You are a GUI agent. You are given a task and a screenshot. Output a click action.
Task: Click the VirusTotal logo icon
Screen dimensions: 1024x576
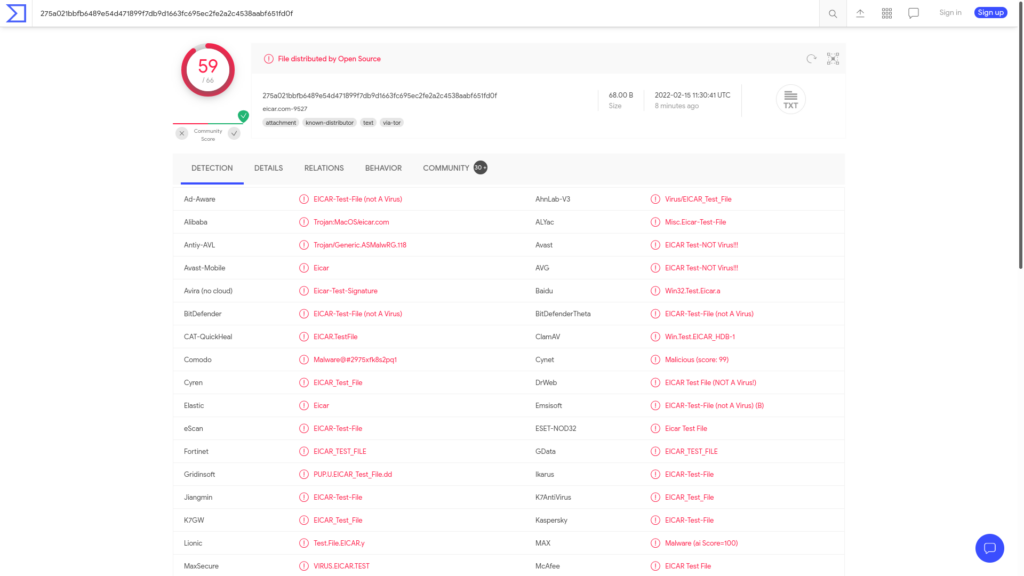tap(16, 13)
